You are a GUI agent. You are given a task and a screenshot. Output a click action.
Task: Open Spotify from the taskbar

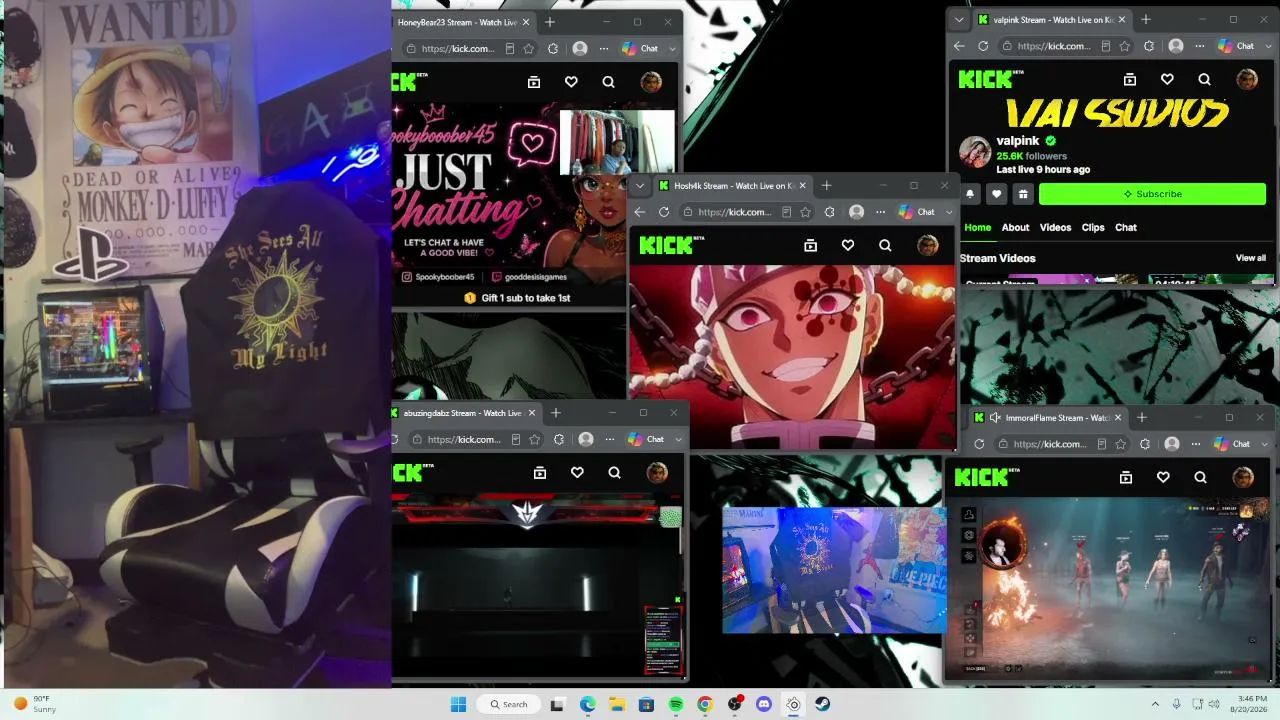point(676,704)
